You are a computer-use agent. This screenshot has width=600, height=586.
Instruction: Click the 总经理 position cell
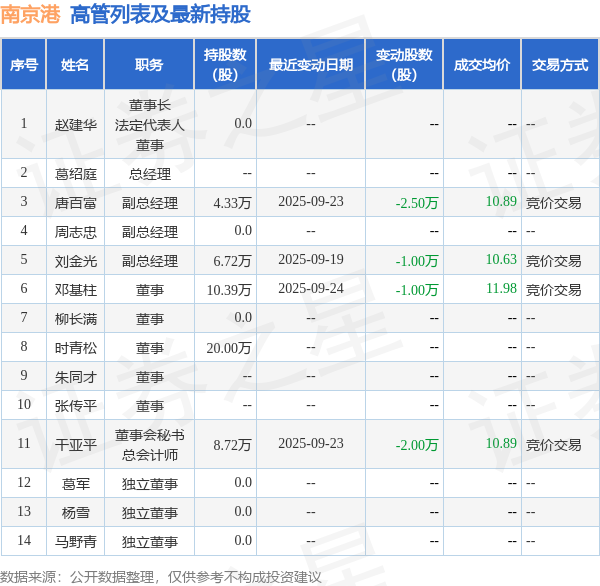coord(150,174)
